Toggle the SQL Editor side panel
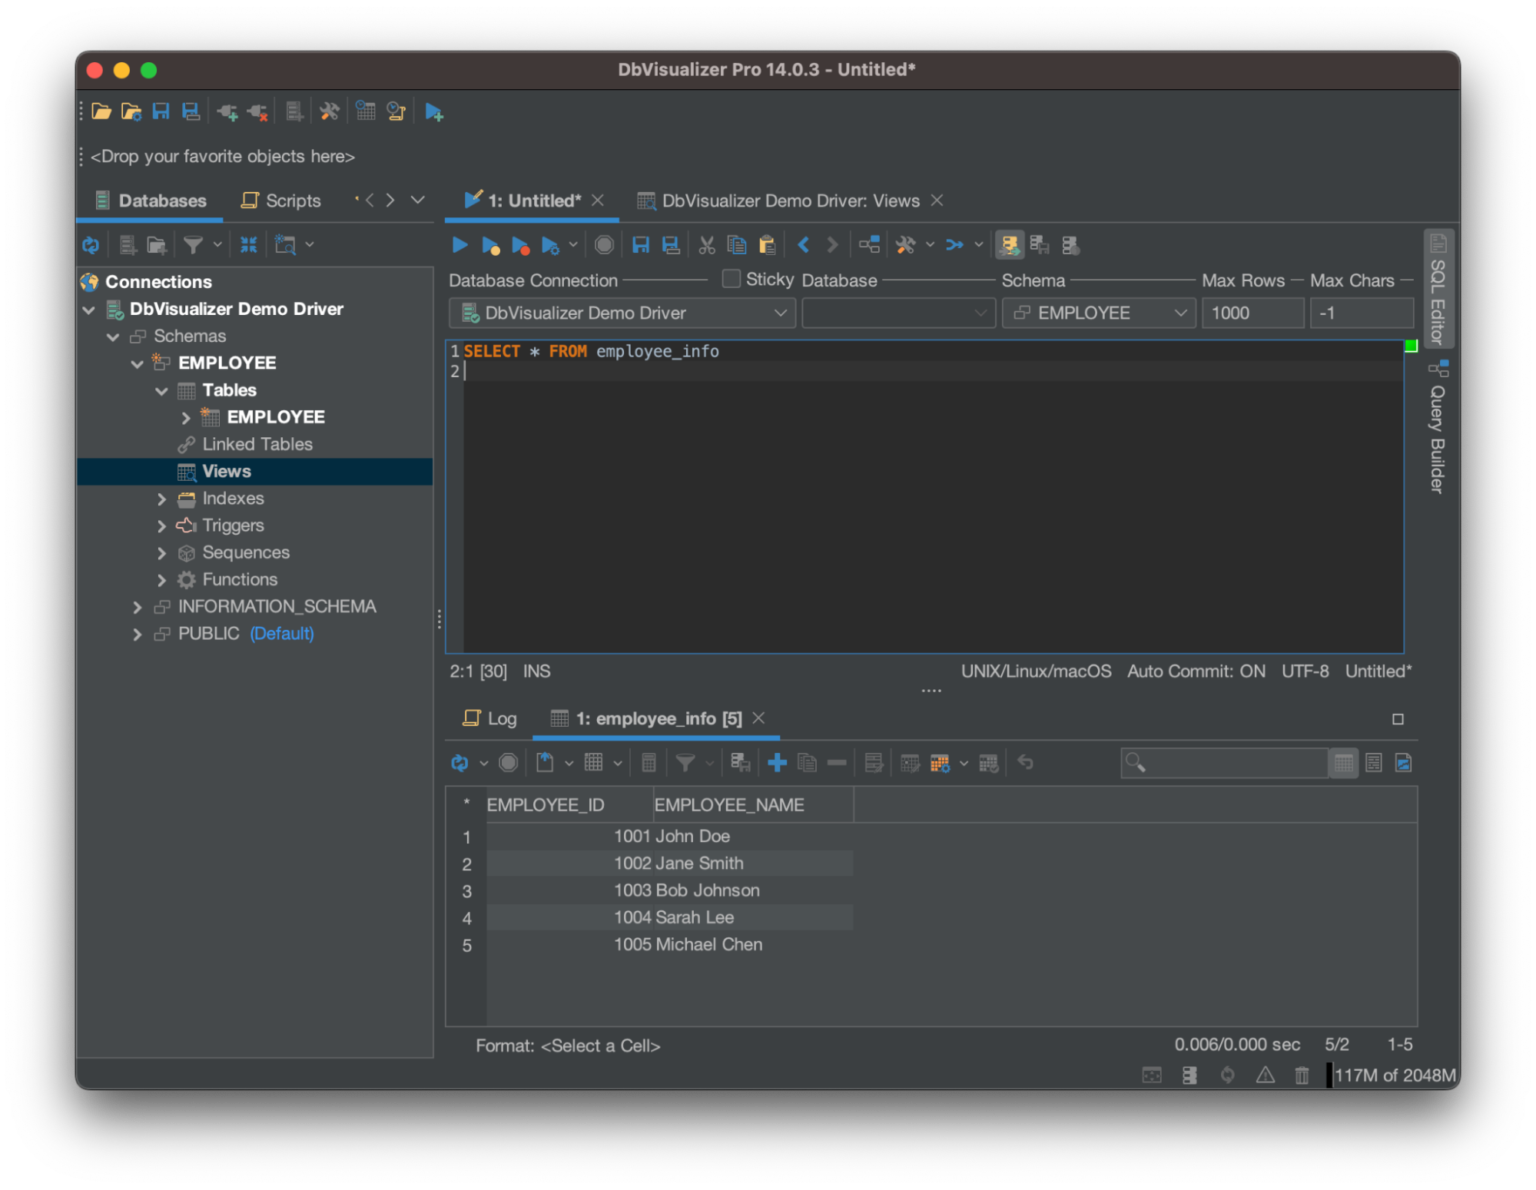 (1438, 290)
